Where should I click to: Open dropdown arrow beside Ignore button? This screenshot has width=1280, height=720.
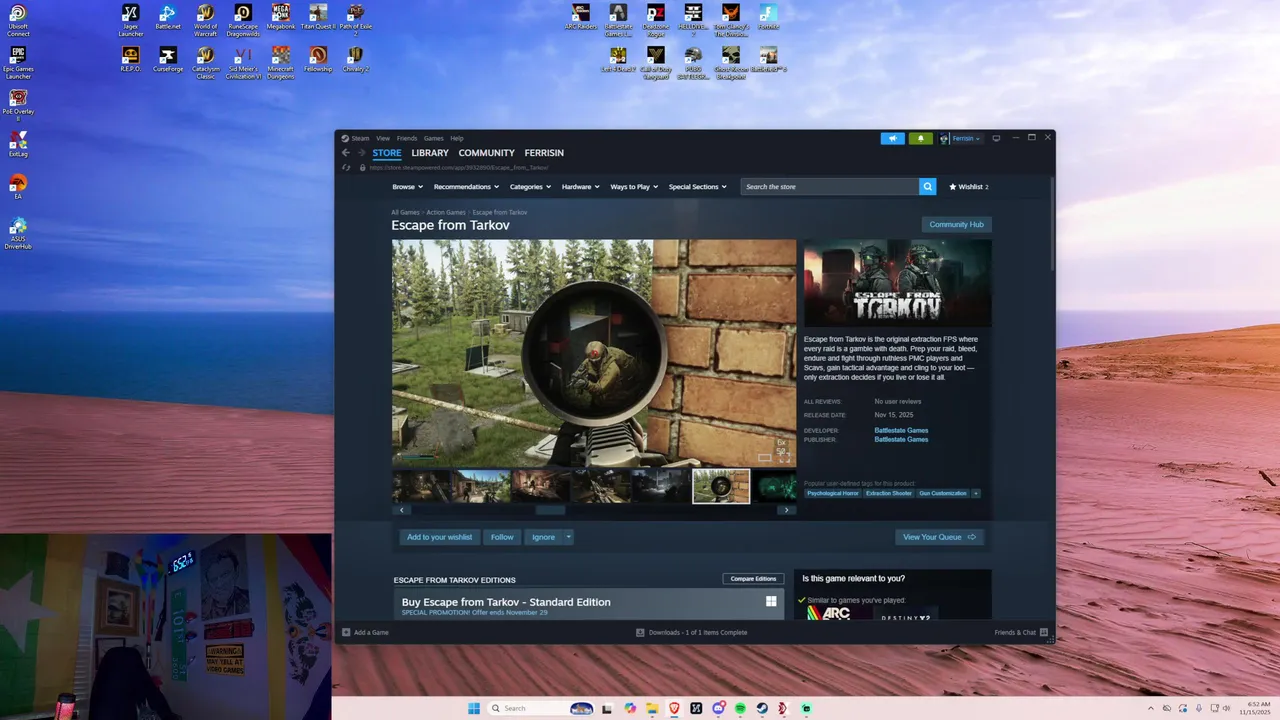pos(568,537)
